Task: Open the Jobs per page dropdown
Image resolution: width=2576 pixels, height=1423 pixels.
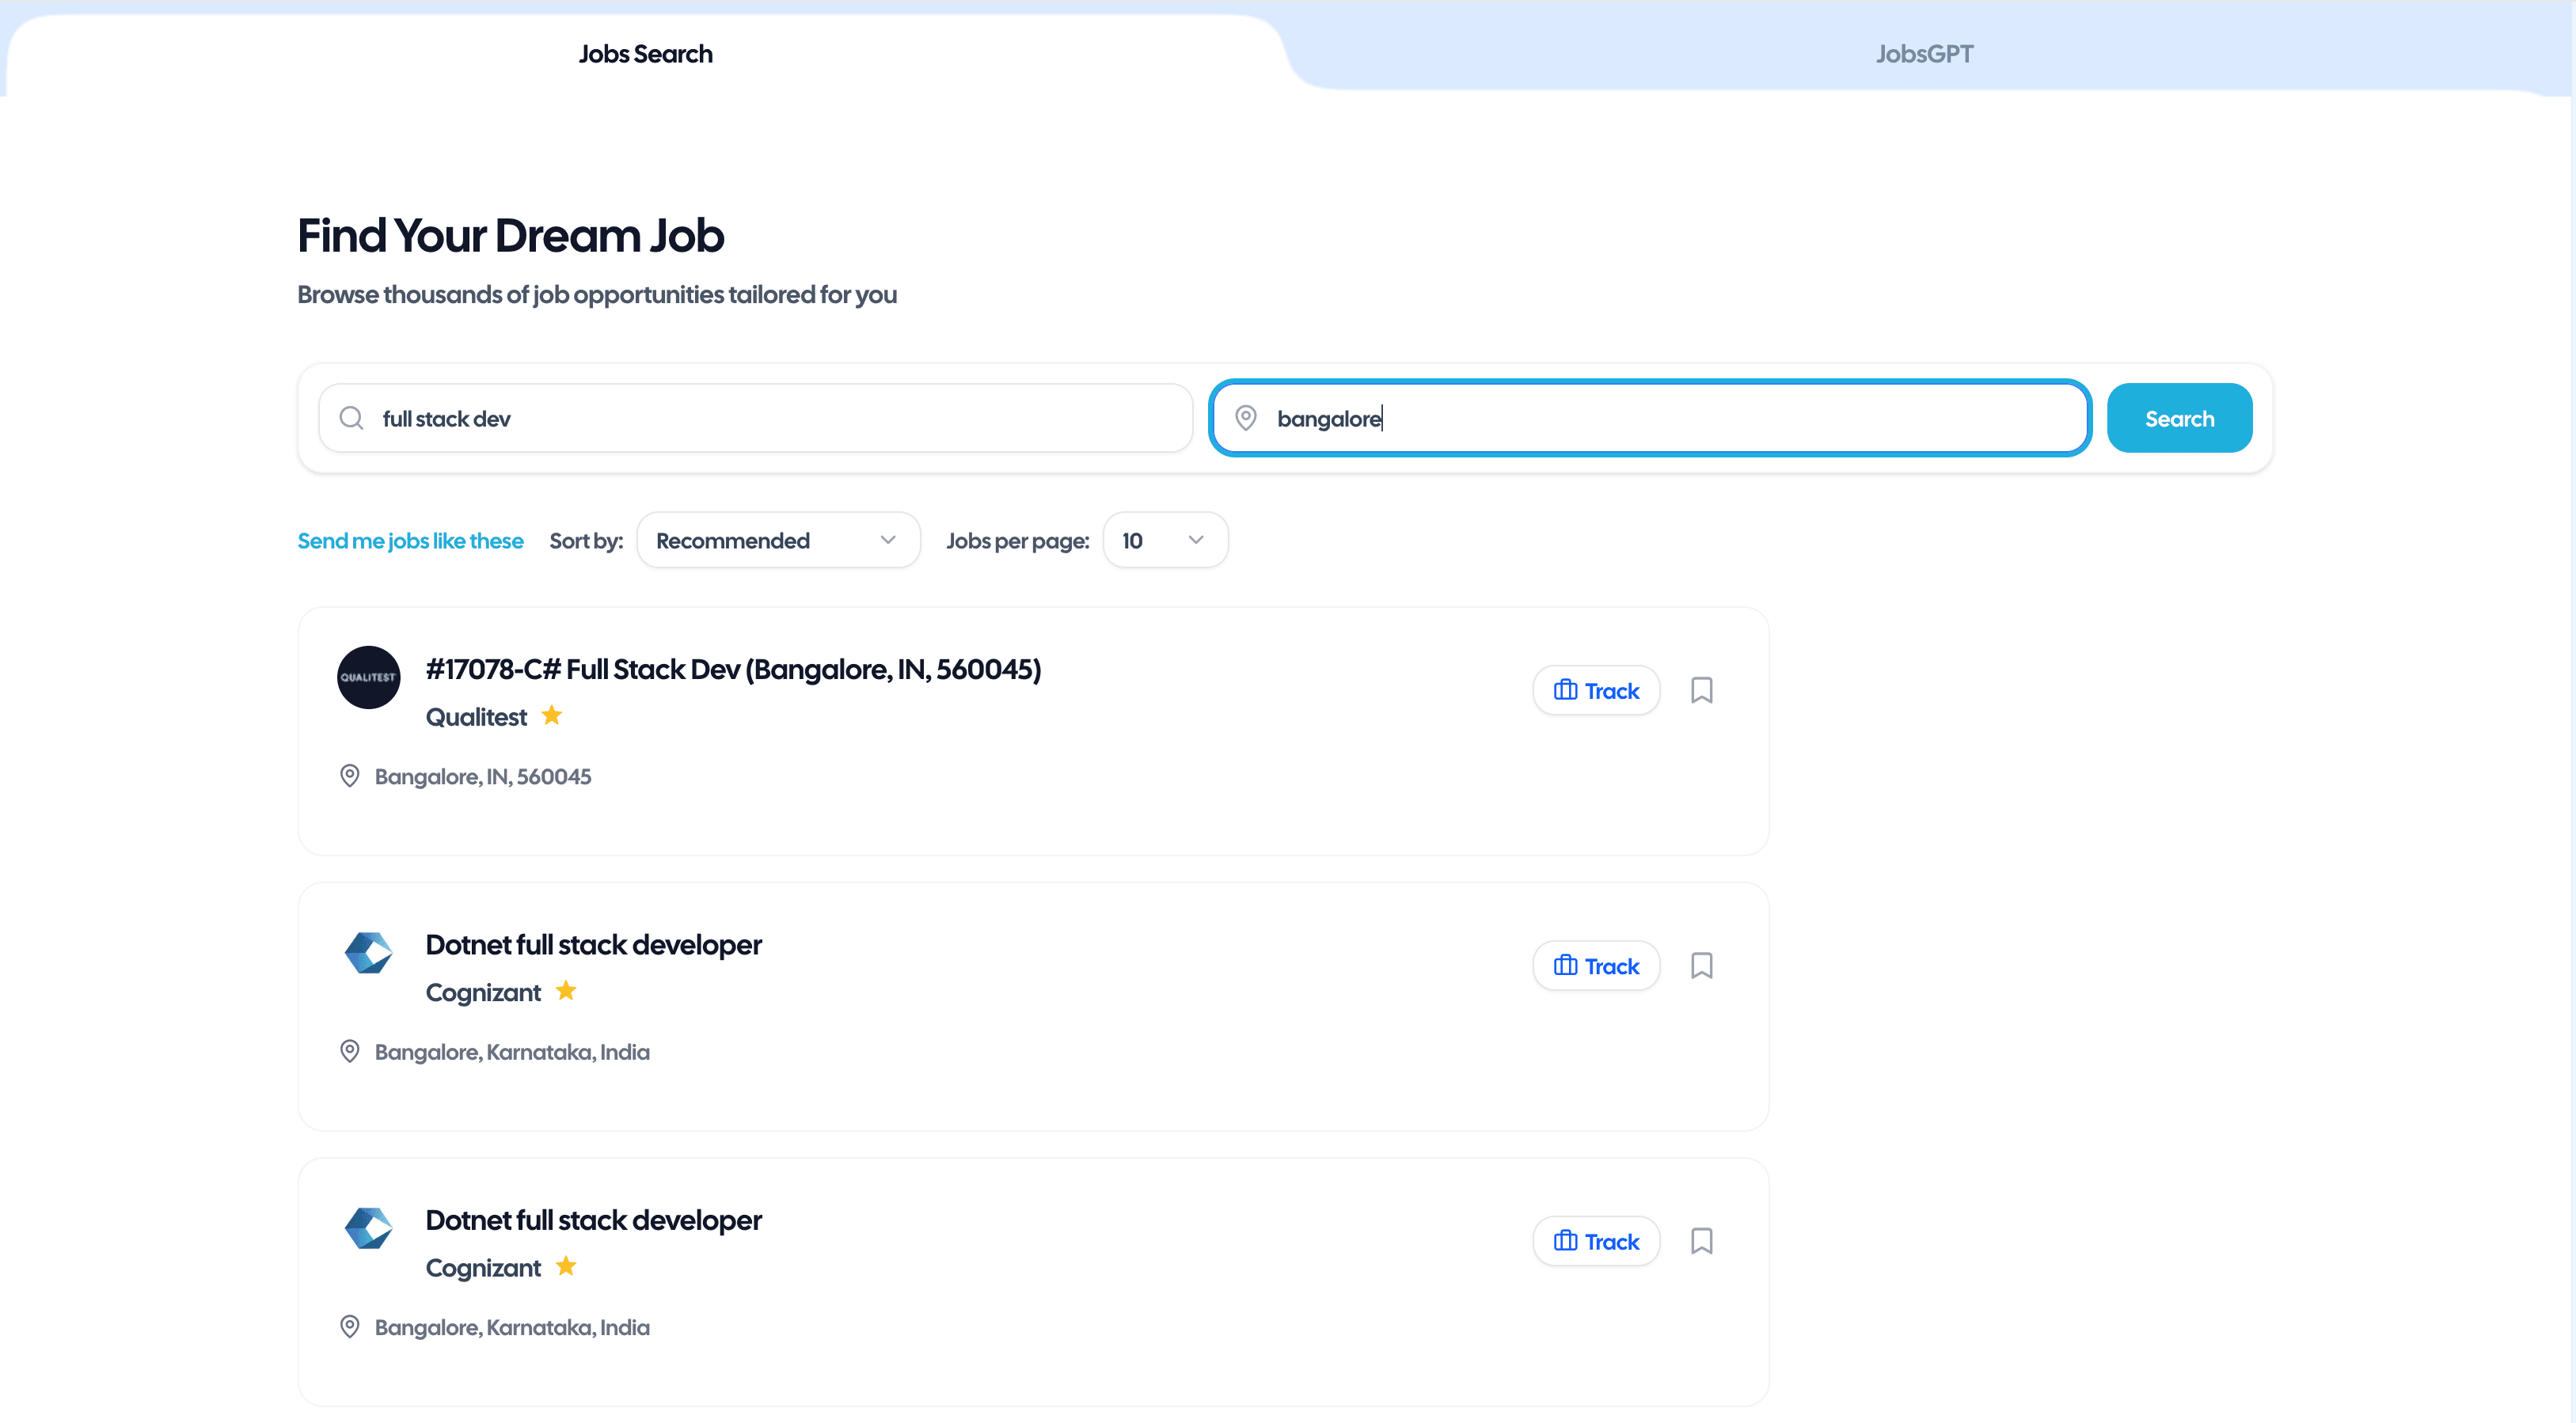Action: click(1165, 539)
